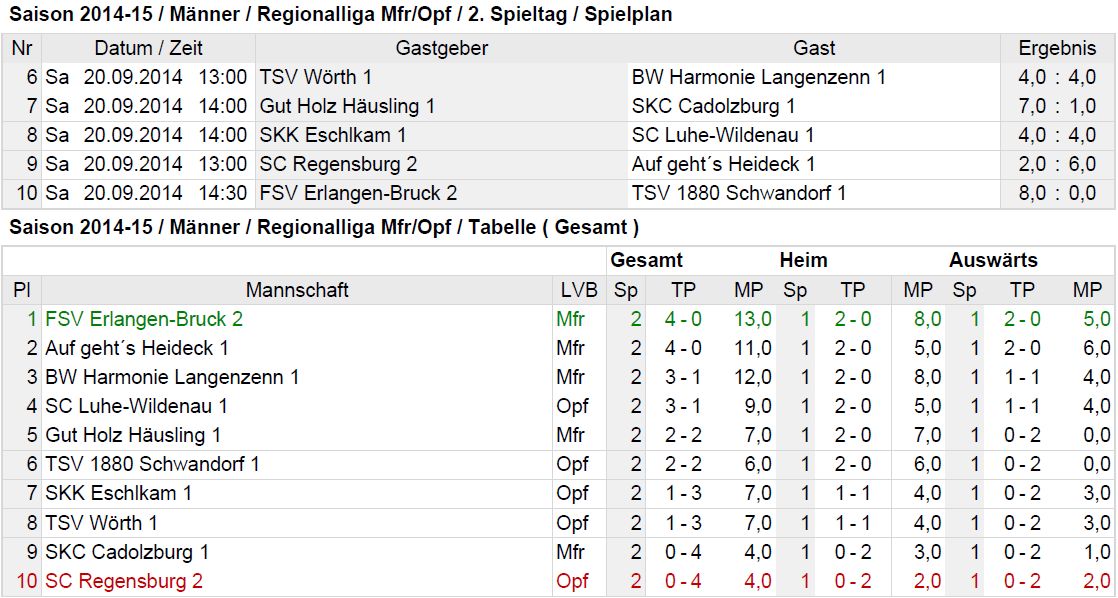
Task: Click Gut Holz Häusling 1 host entry
Action: (347, 106)
